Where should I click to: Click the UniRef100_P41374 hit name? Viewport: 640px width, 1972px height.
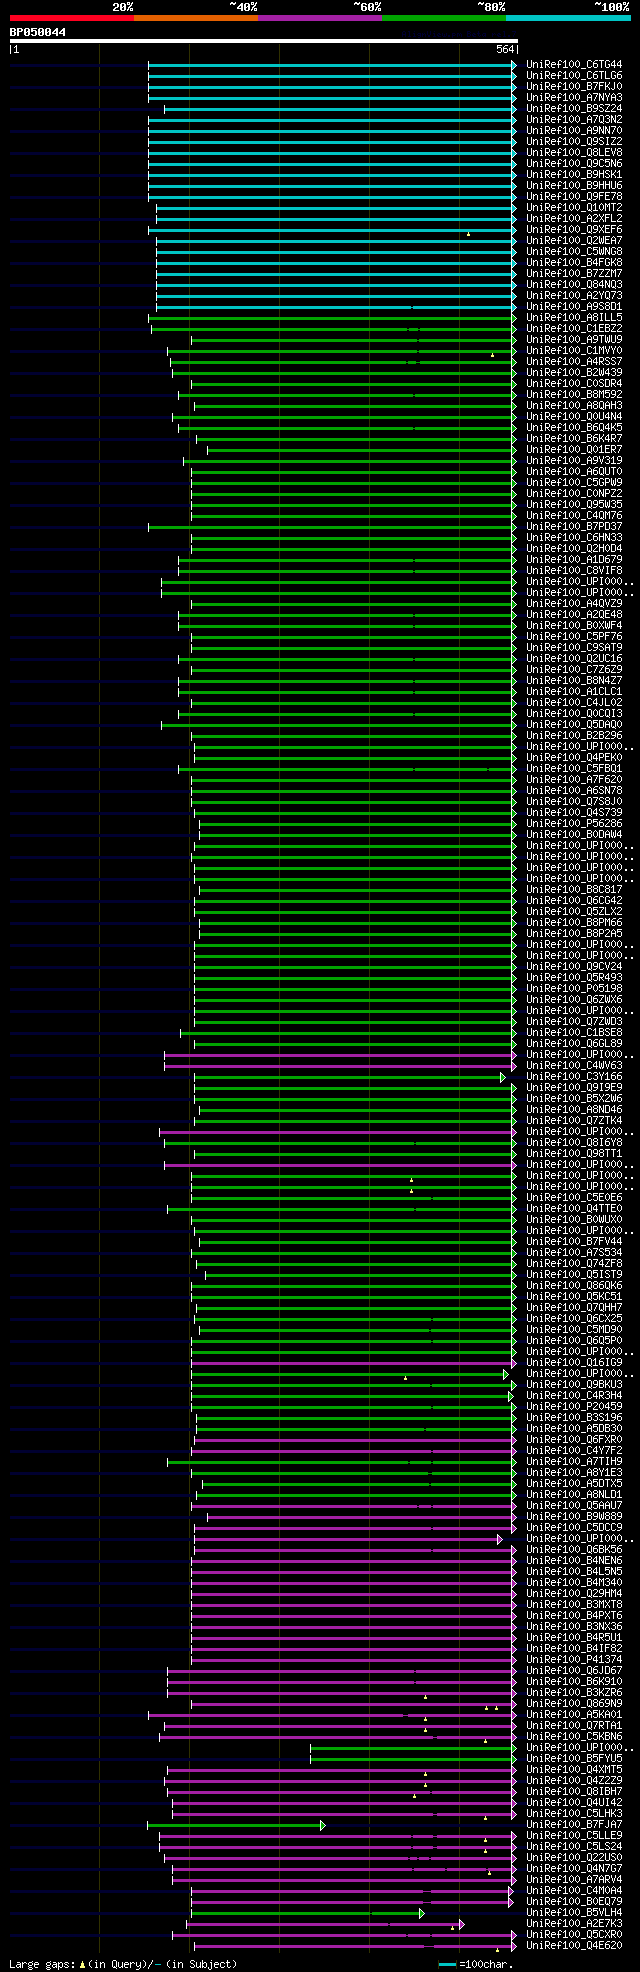click(x=574, y=1660)
